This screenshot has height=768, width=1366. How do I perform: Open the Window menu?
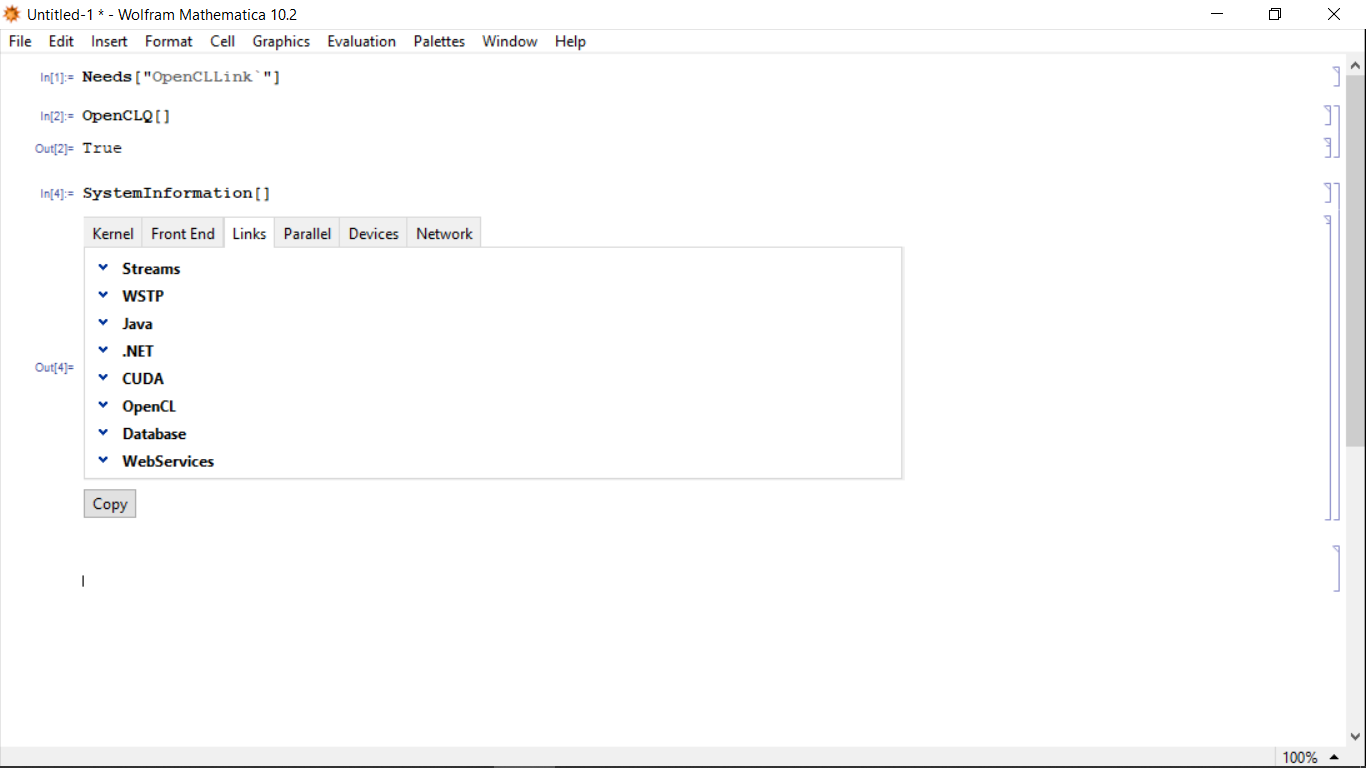pos(510,41)
